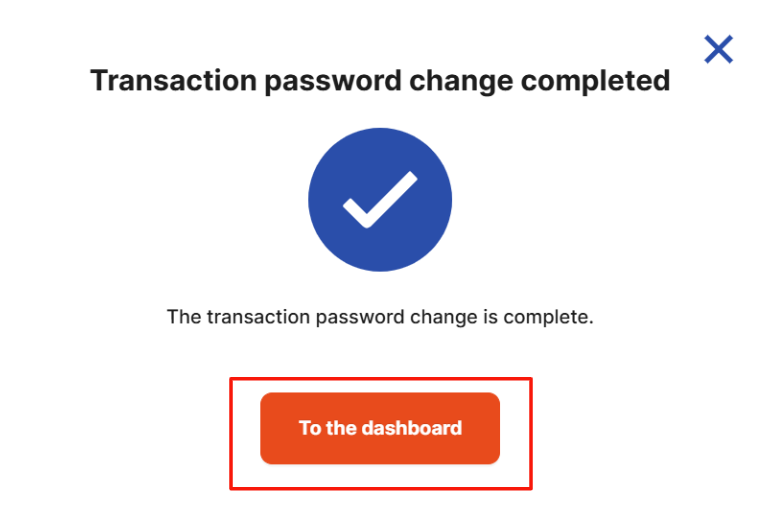The image size is (757, 507).
Task: Click the orange To the dashboard button
Action: coord(380,428)
